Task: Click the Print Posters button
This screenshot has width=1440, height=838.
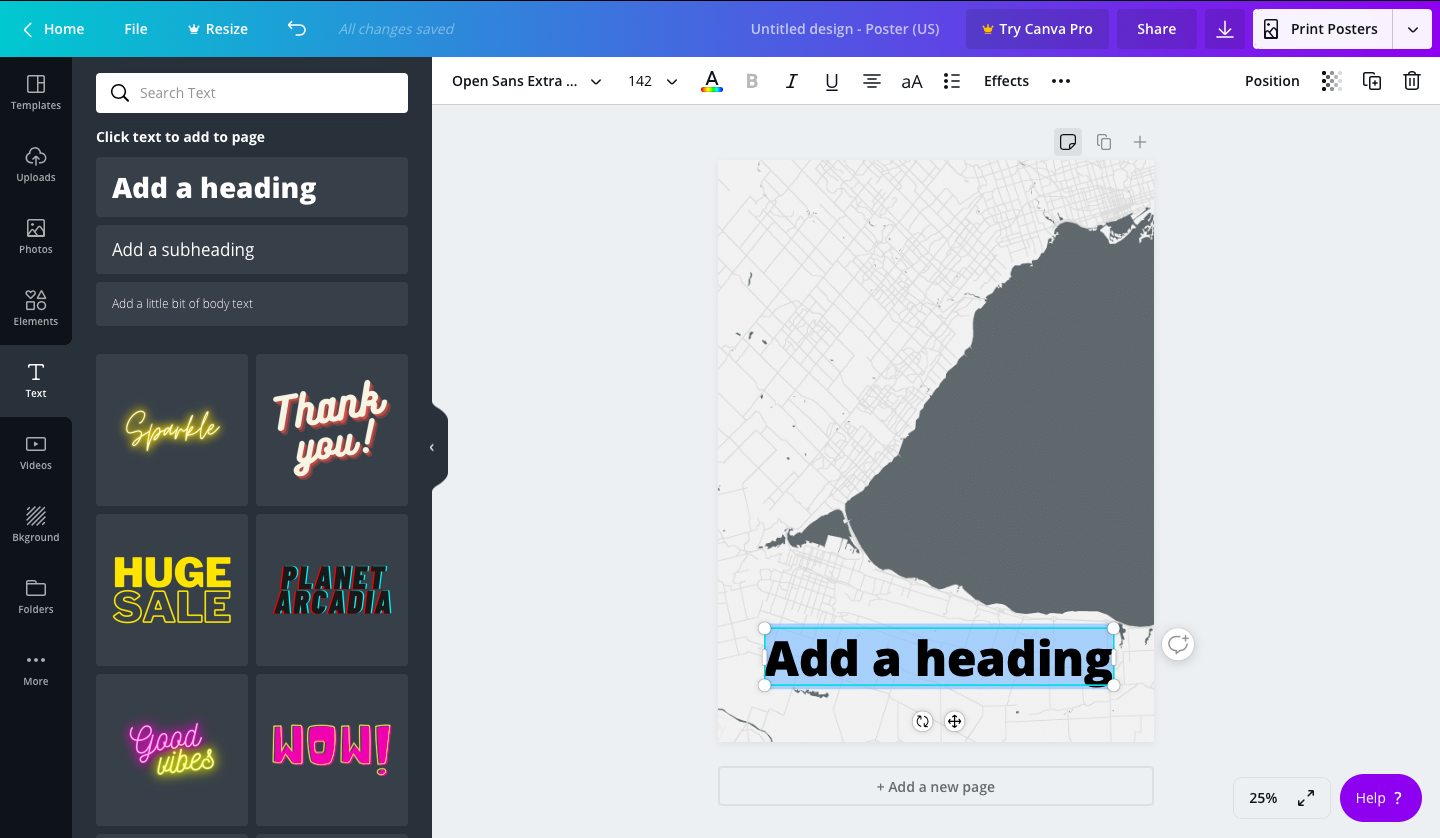Action: pyautogui.click(x=1322, y=29)
